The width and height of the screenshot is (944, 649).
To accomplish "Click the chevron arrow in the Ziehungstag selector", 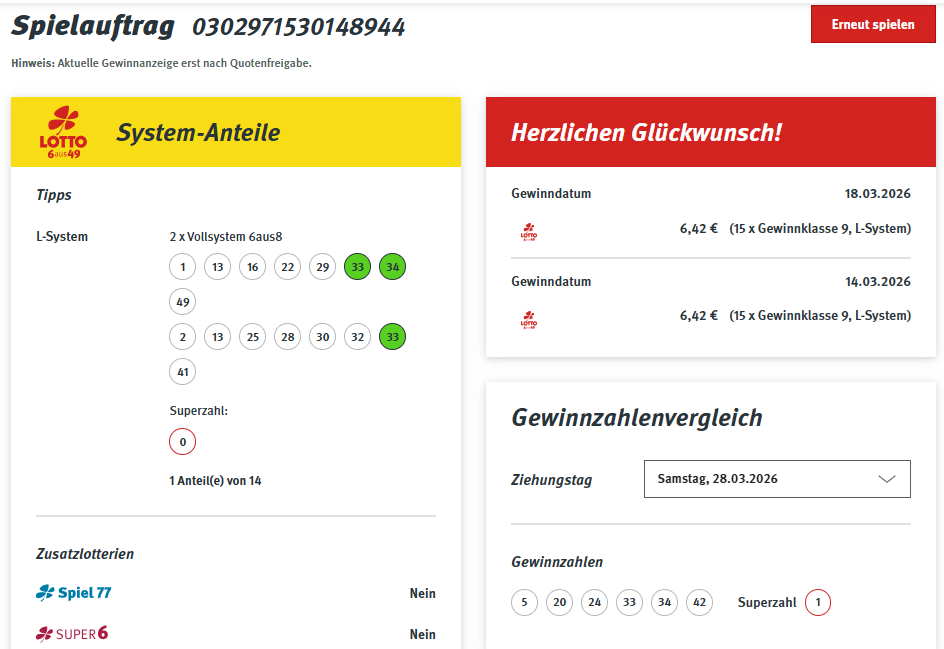I will [886, 479].
